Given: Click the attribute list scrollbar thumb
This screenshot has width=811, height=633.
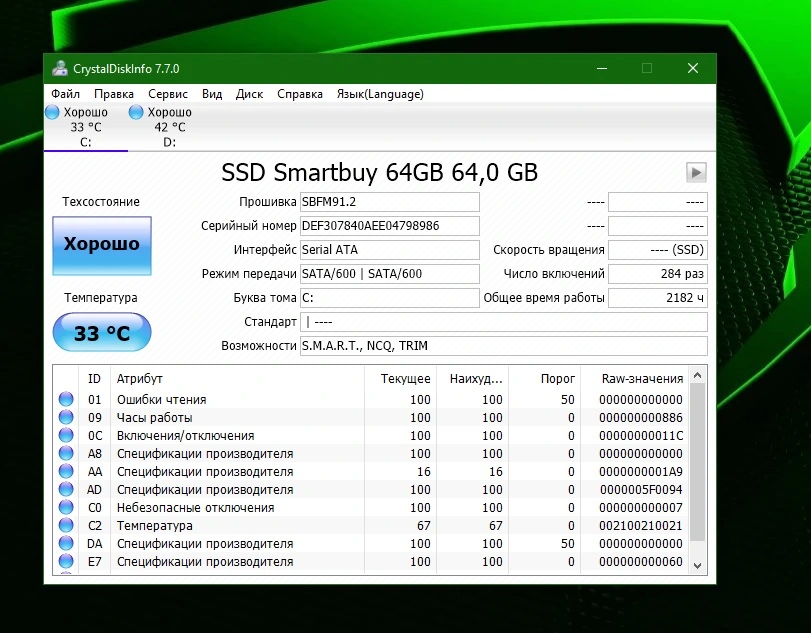Looking at the screenshot, I should (x=697, y=462).
